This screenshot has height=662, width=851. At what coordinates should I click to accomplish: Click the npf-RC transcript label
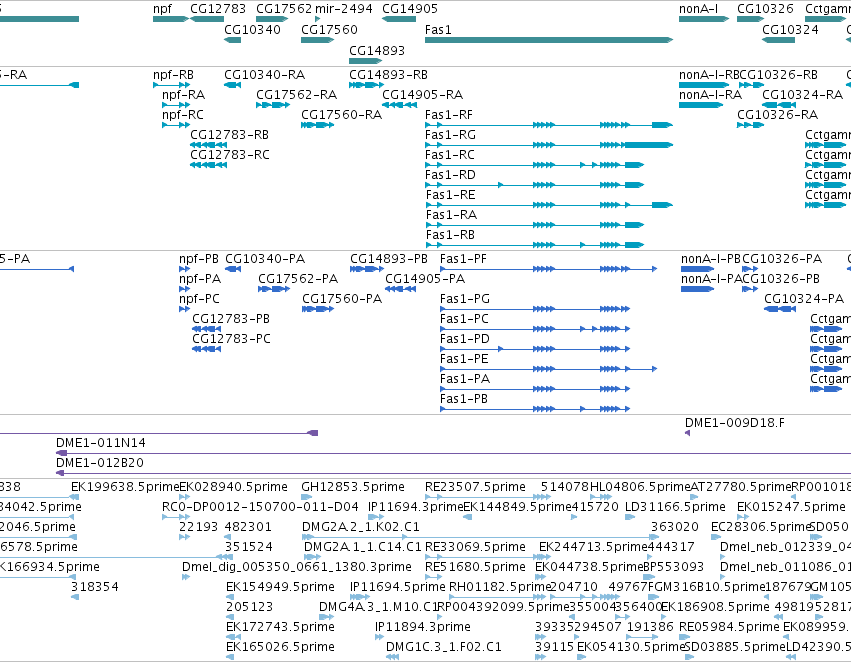(183, 115)
